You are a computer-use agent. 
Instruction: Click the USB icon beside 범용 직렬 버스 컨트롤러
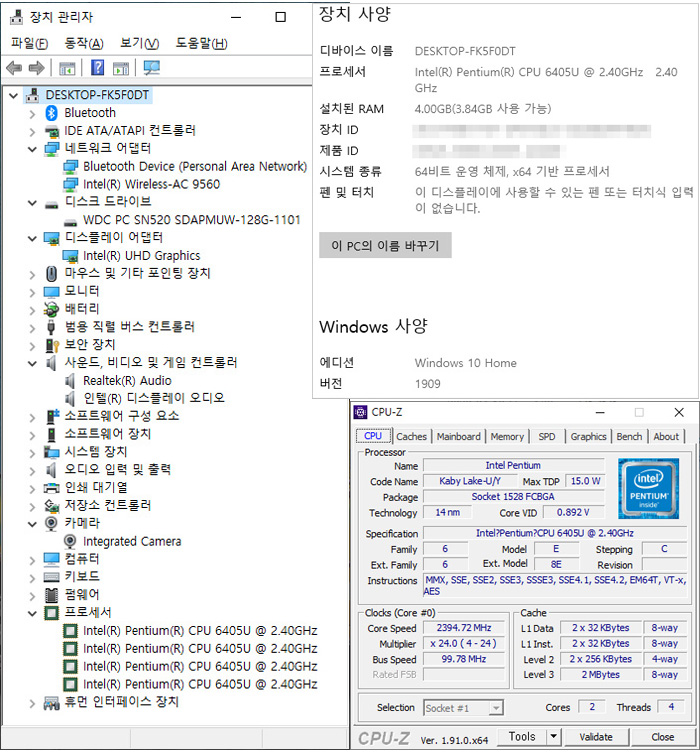coord(51,327)
